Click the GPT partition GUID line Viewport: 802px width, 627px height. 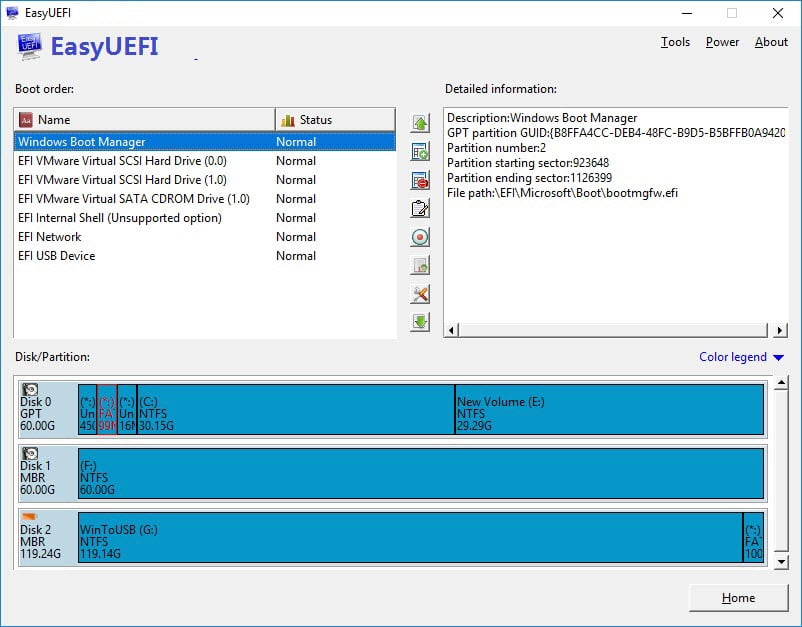(x=616, y=133)
